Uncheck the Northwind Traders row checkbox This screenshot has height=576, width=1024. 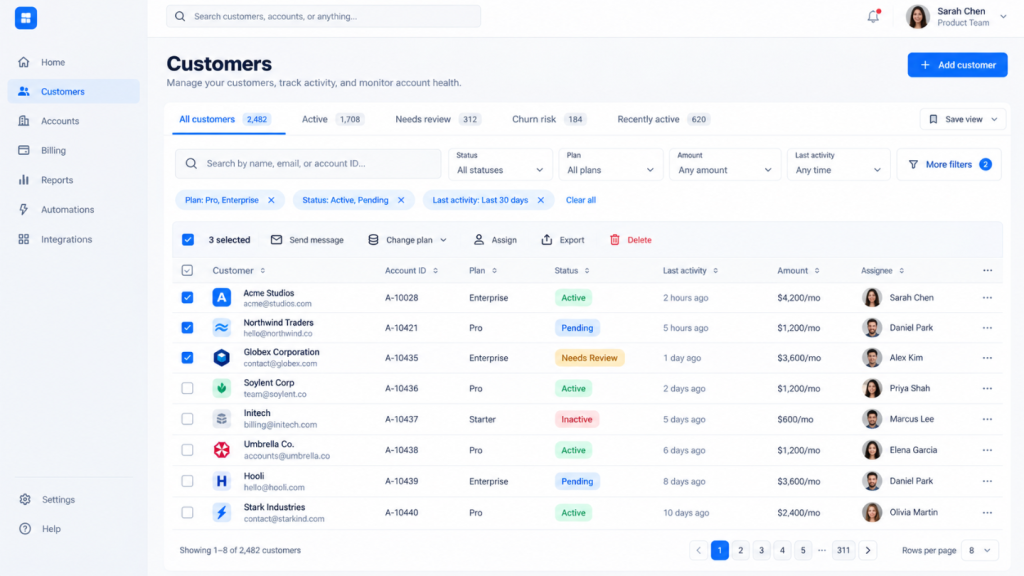point(187,327)
